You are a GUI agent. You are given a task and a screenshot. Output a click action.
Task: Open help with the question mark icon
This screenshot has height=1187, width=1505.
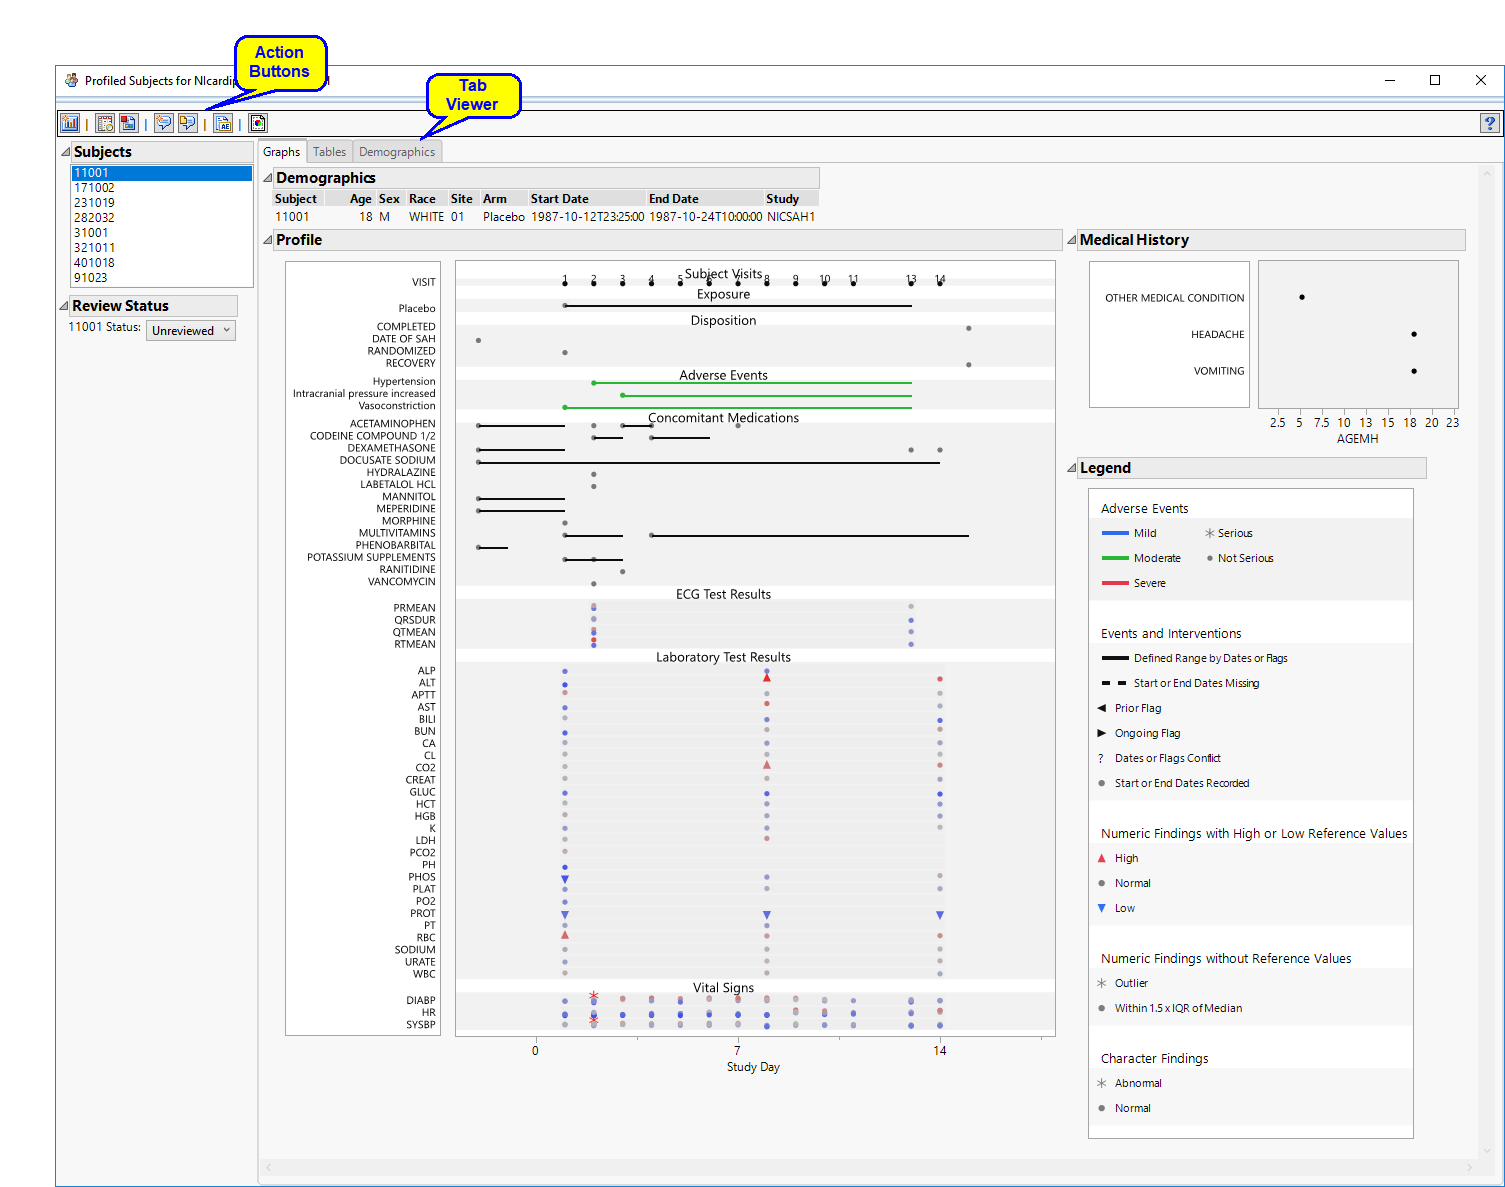[x=1490, y=123]
